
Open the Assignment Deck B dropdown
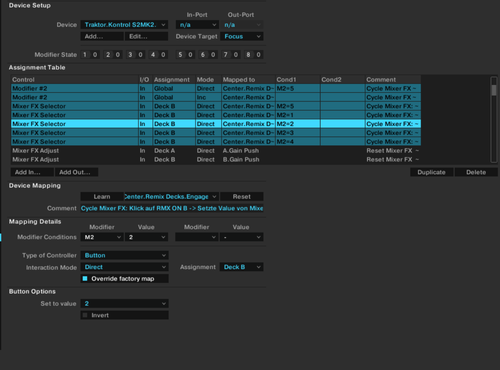[x=242, y=267]
